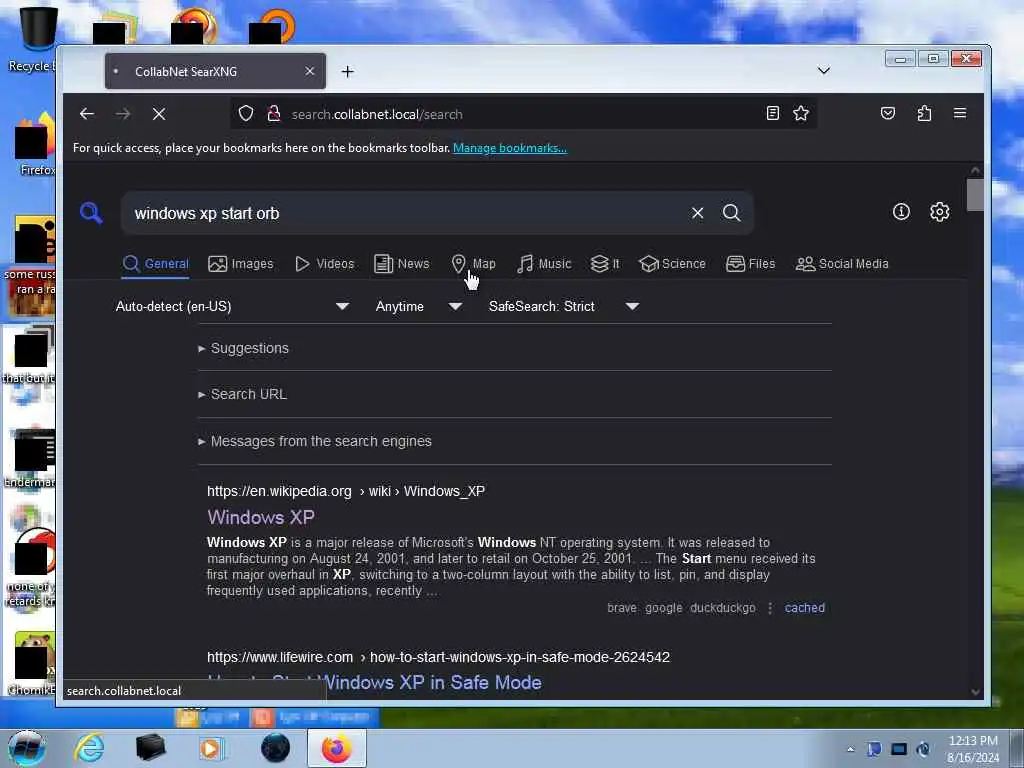The height and width of the screenshot is (768, 1024).
Task: Clear the search query with X
Action: (697, 213)
